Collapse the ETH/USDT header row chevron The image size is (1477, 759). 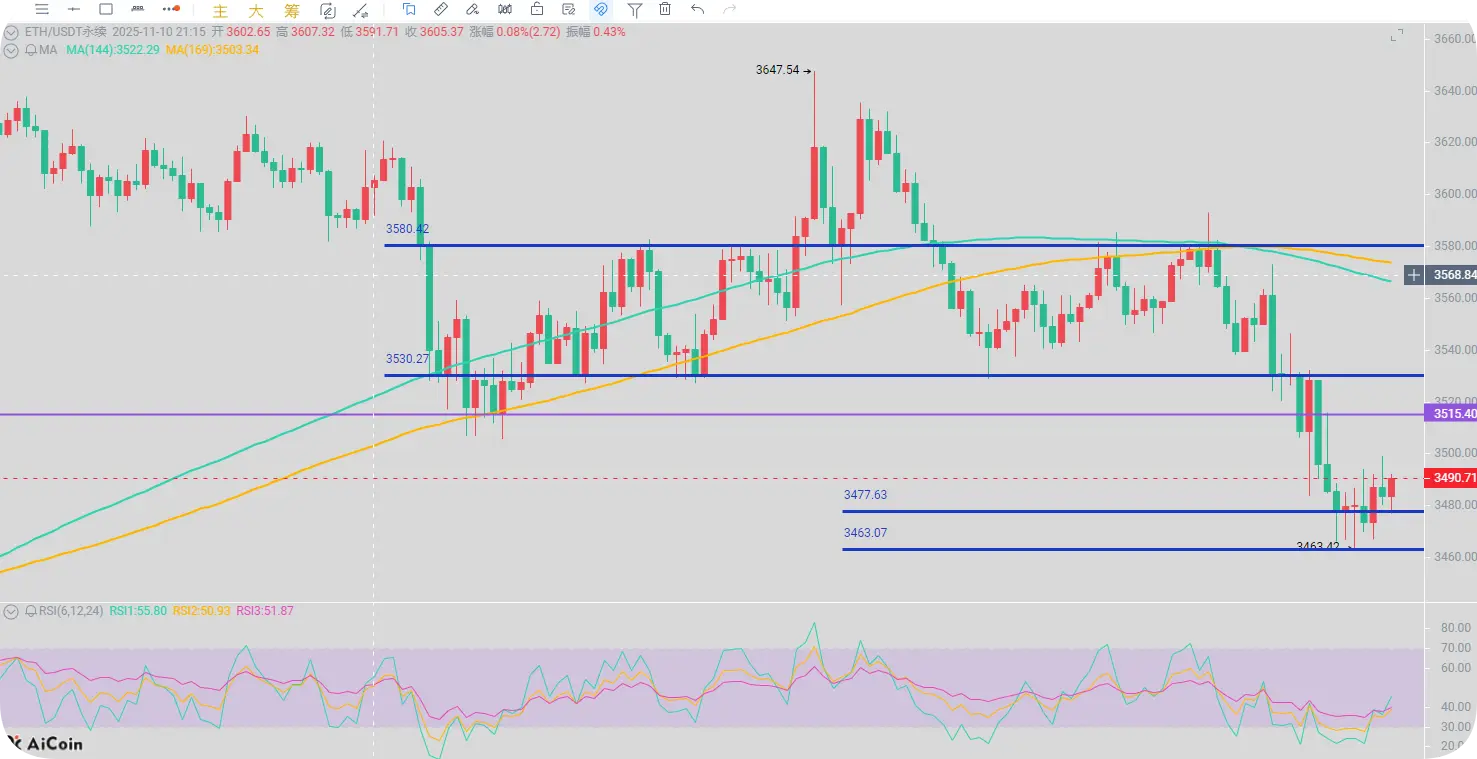click(11, 32)
